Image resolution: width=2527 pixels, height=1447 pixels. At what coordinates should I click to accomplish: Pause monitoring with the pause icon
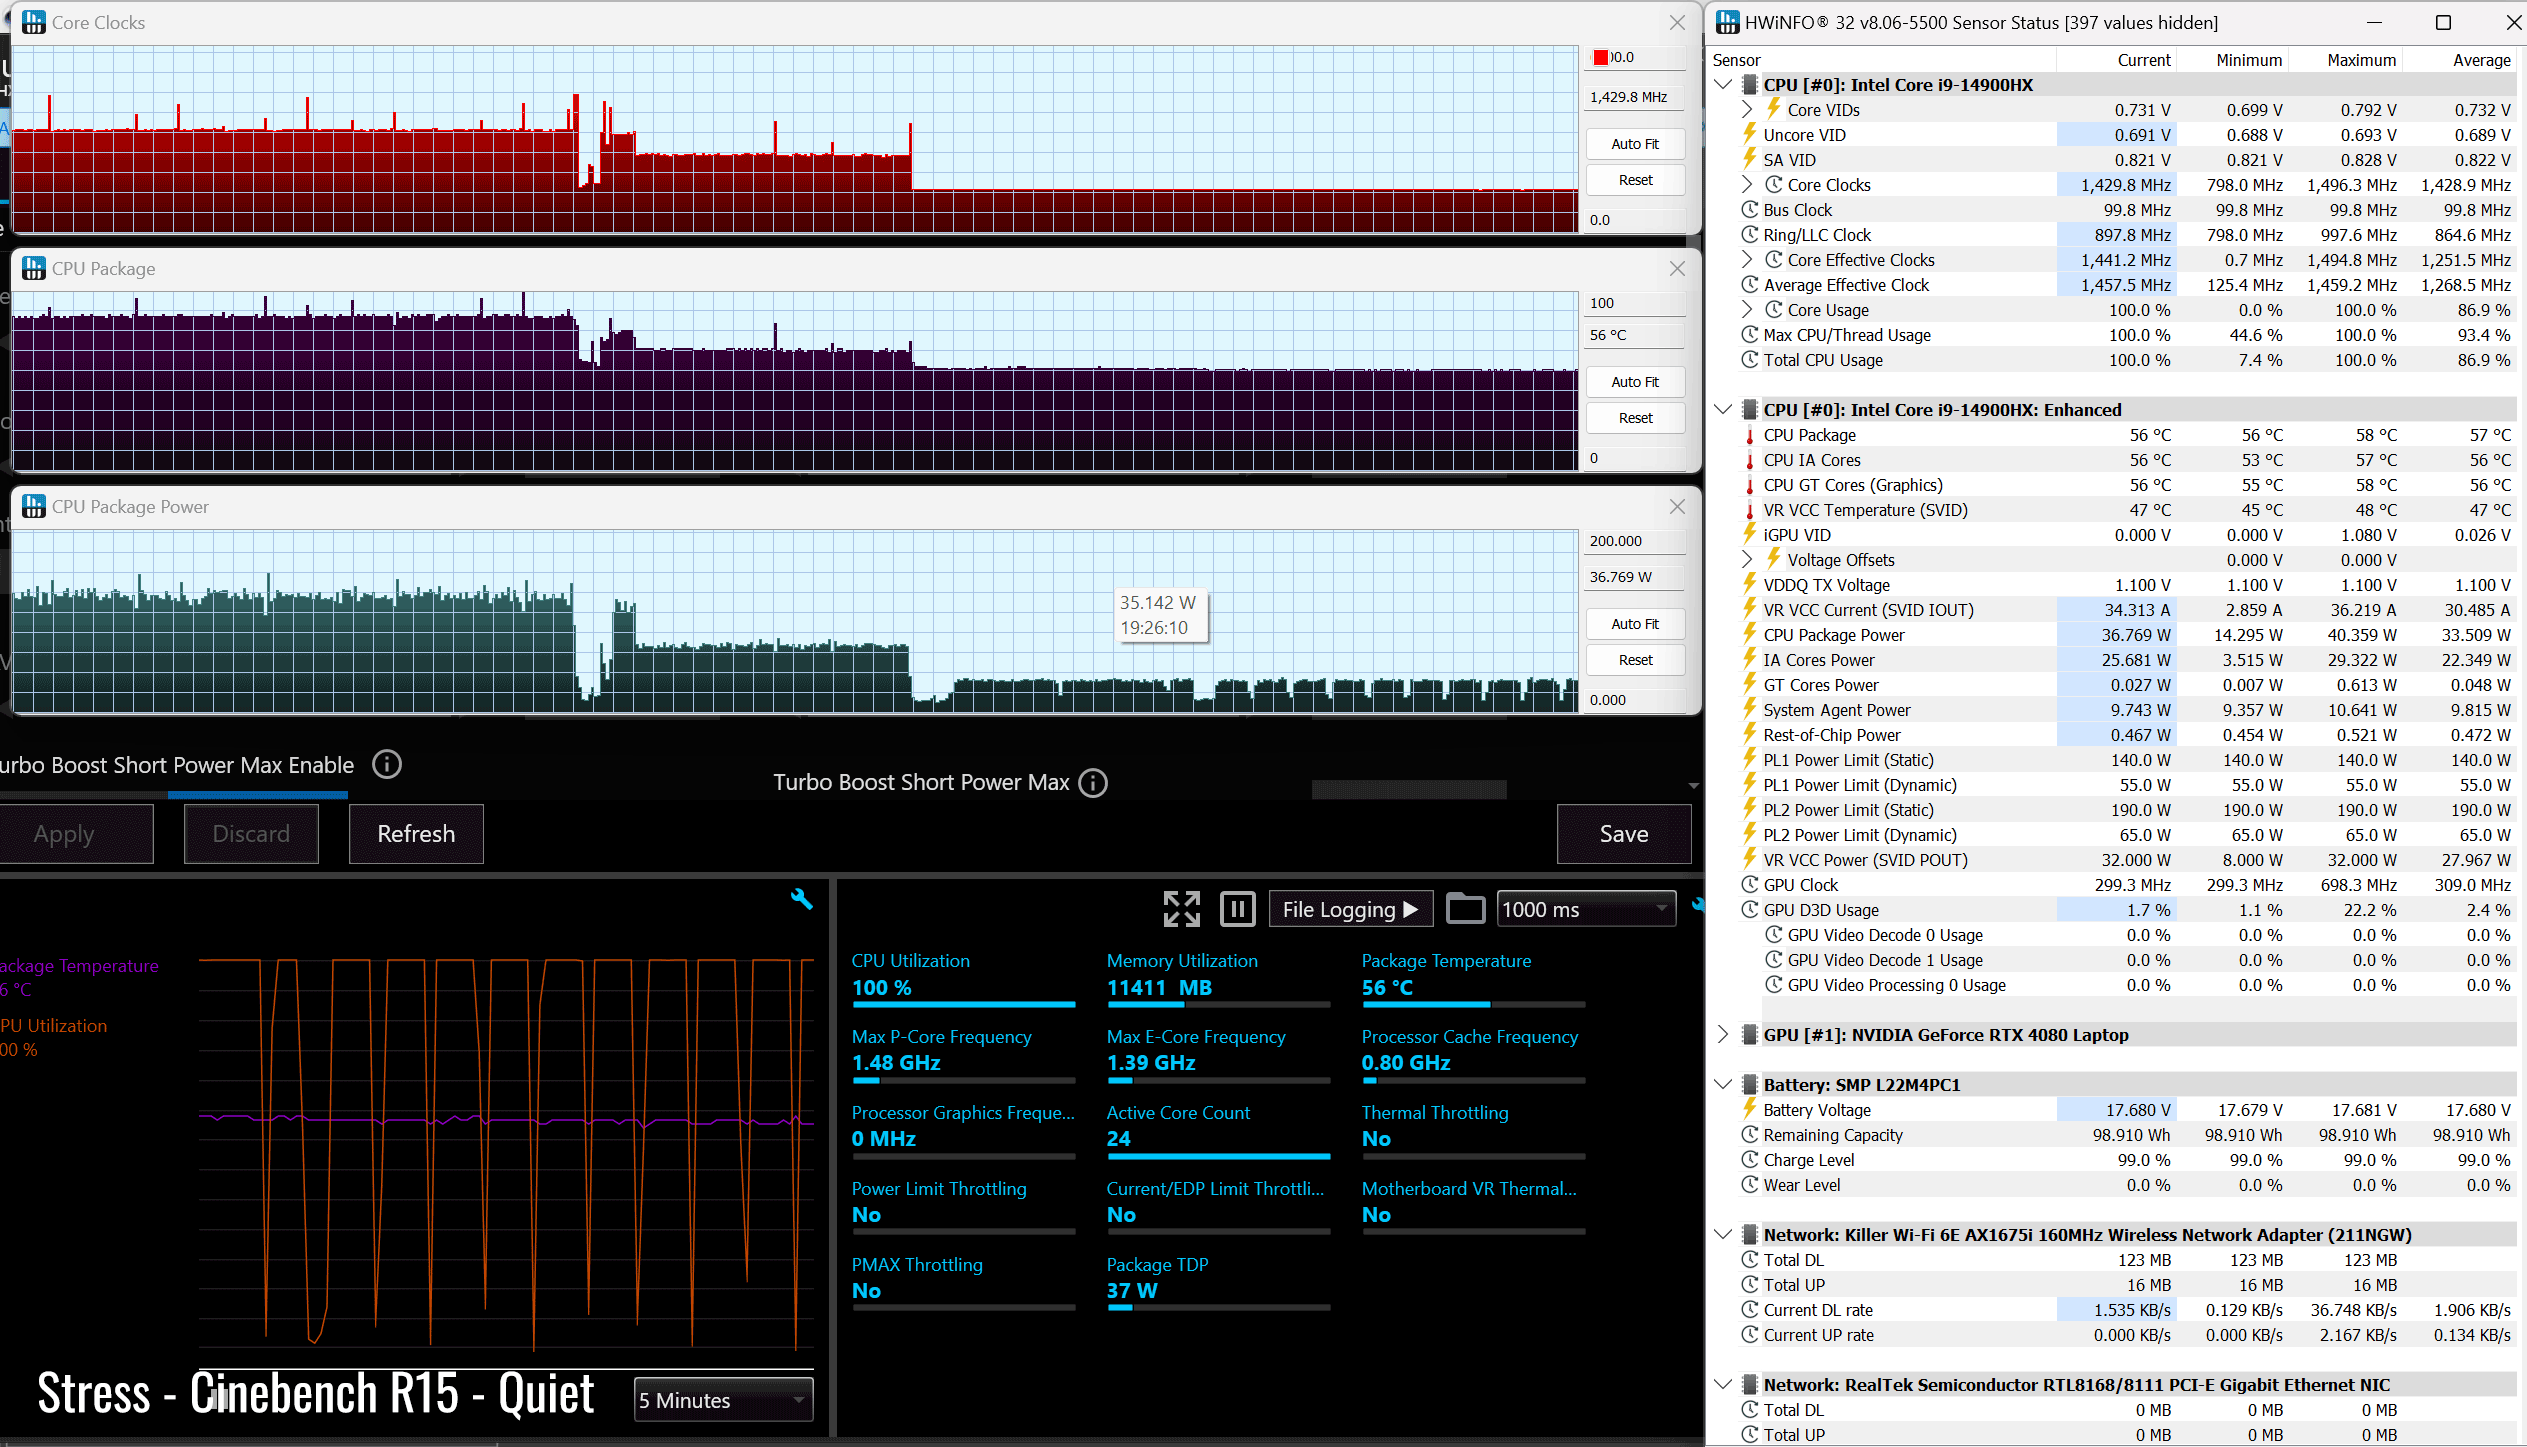pyautogui.click(x=1238, y=909)
